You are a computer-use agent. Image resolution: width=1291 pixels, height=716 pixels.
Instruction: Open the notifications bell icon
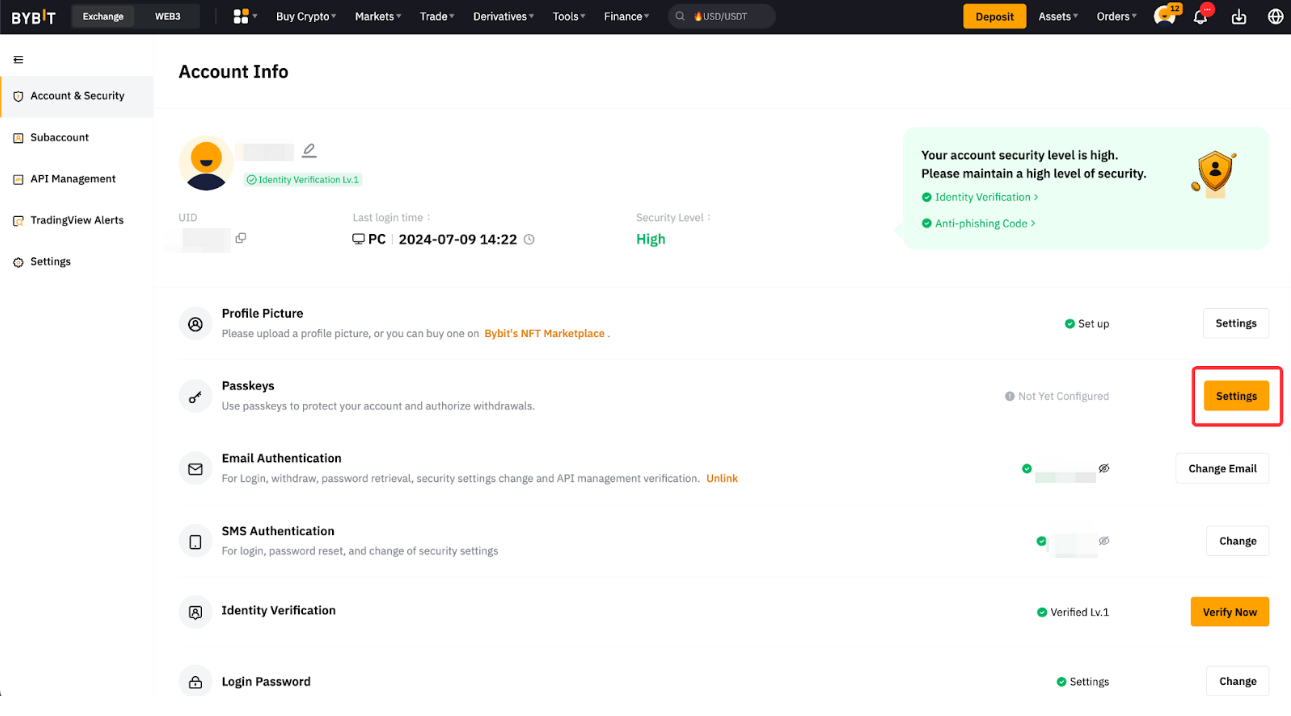point(1201,16)
